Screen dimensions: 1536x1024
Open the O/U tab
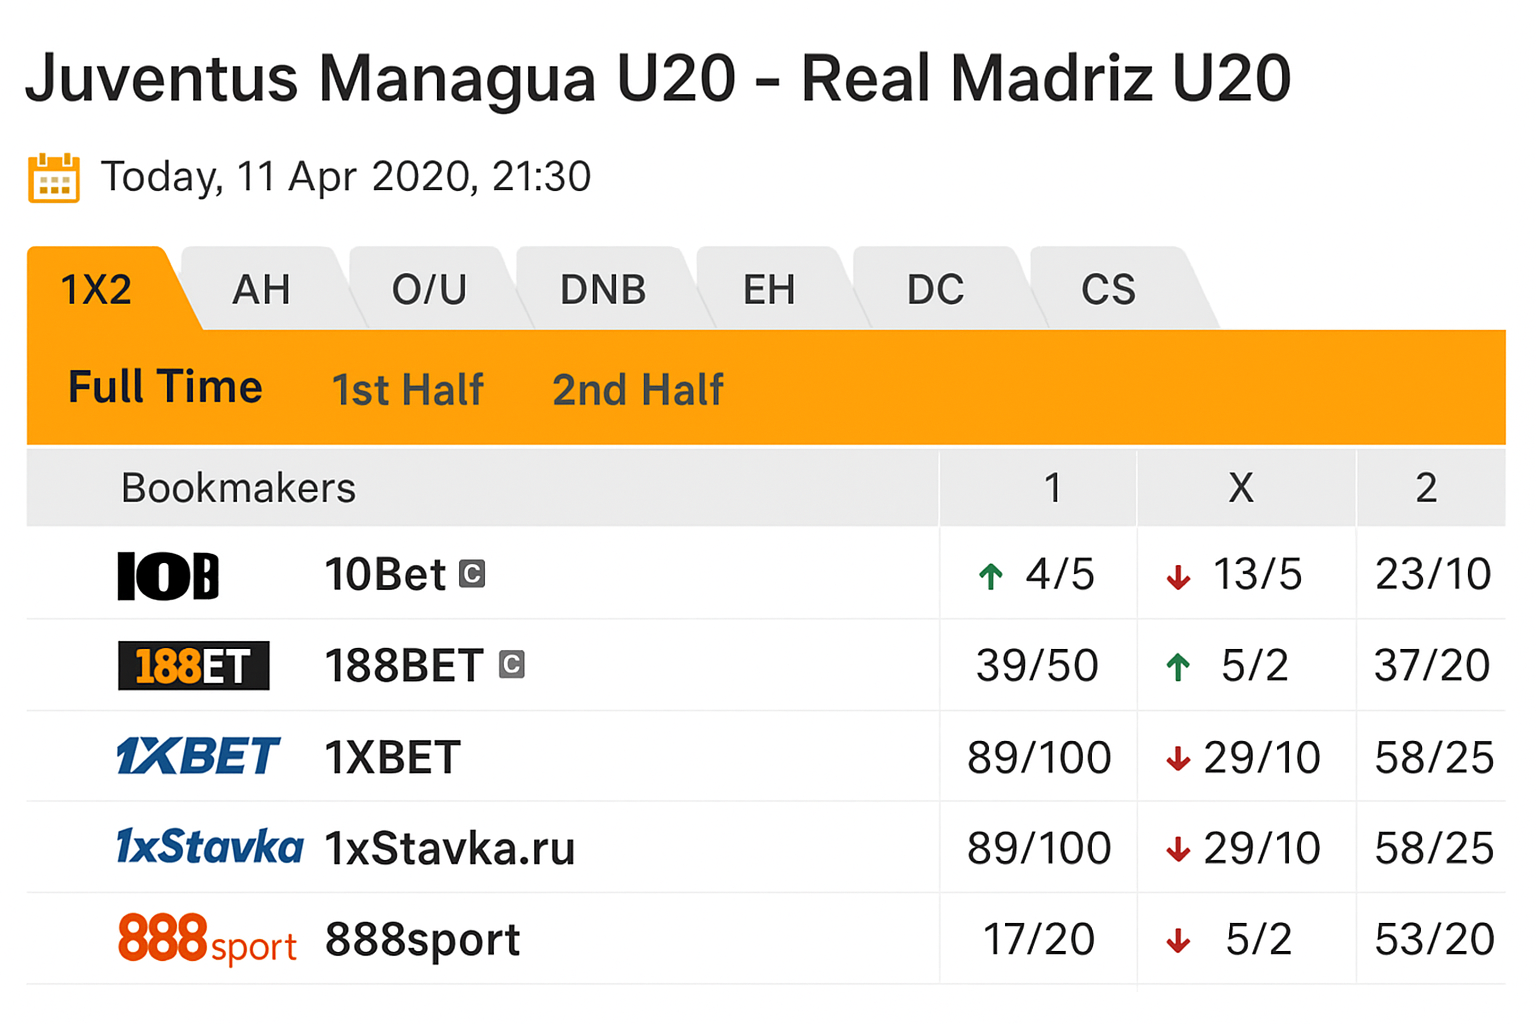(429, 290)
